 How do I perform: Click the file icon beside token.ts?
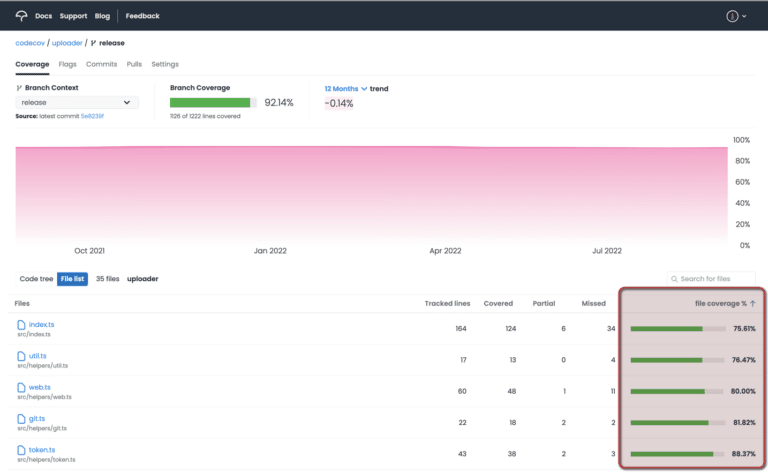tap(21, 450)
